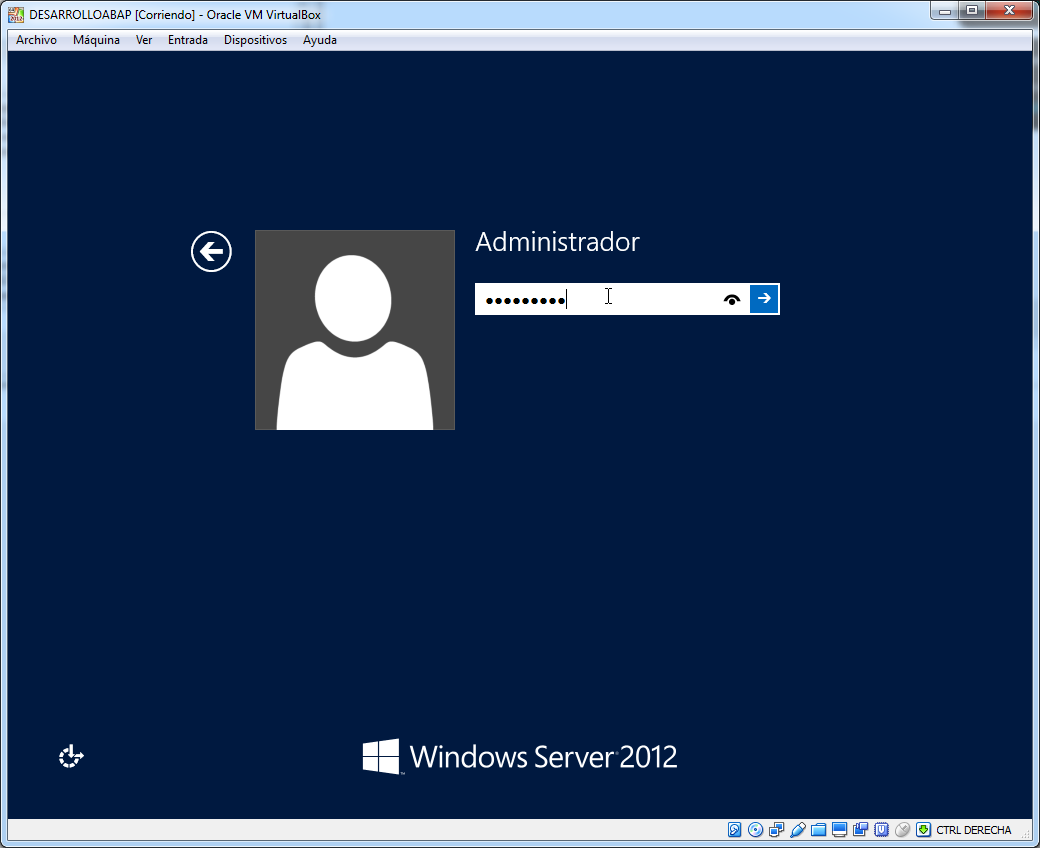Screen dimensions: 1040x848
Task: Open the Ease of Access icon
Action: pyautogui.click(x=71, y=756)
